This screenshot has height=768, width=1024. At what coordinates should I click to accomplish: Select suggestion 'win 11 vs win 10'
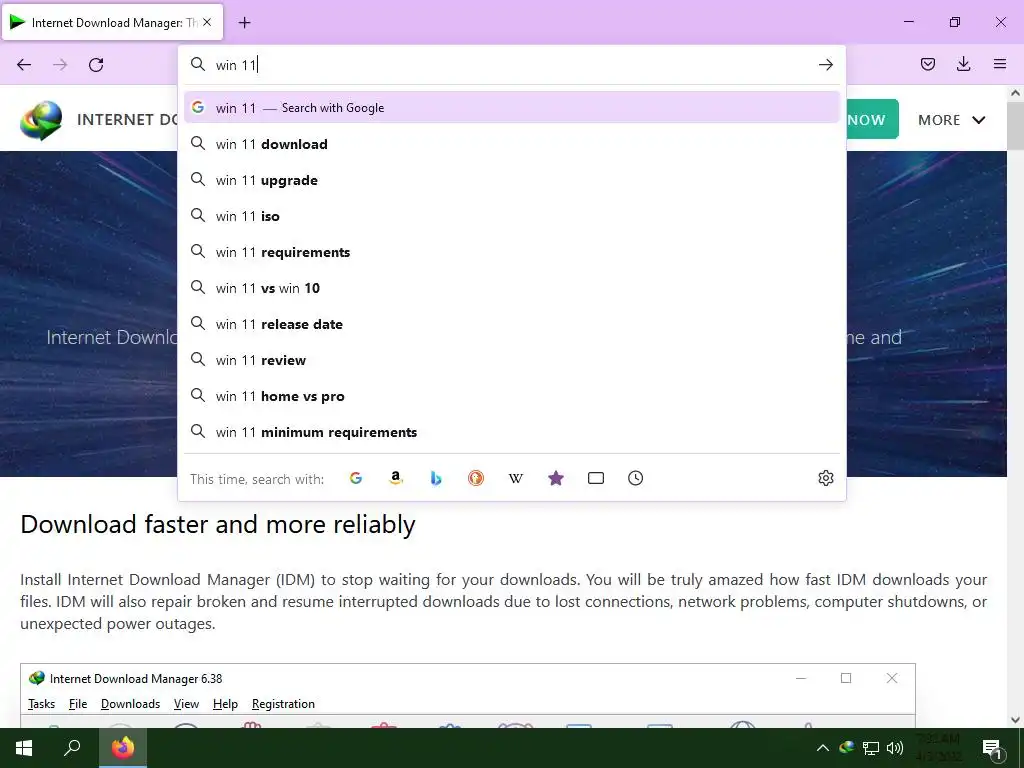click(512, 287)
